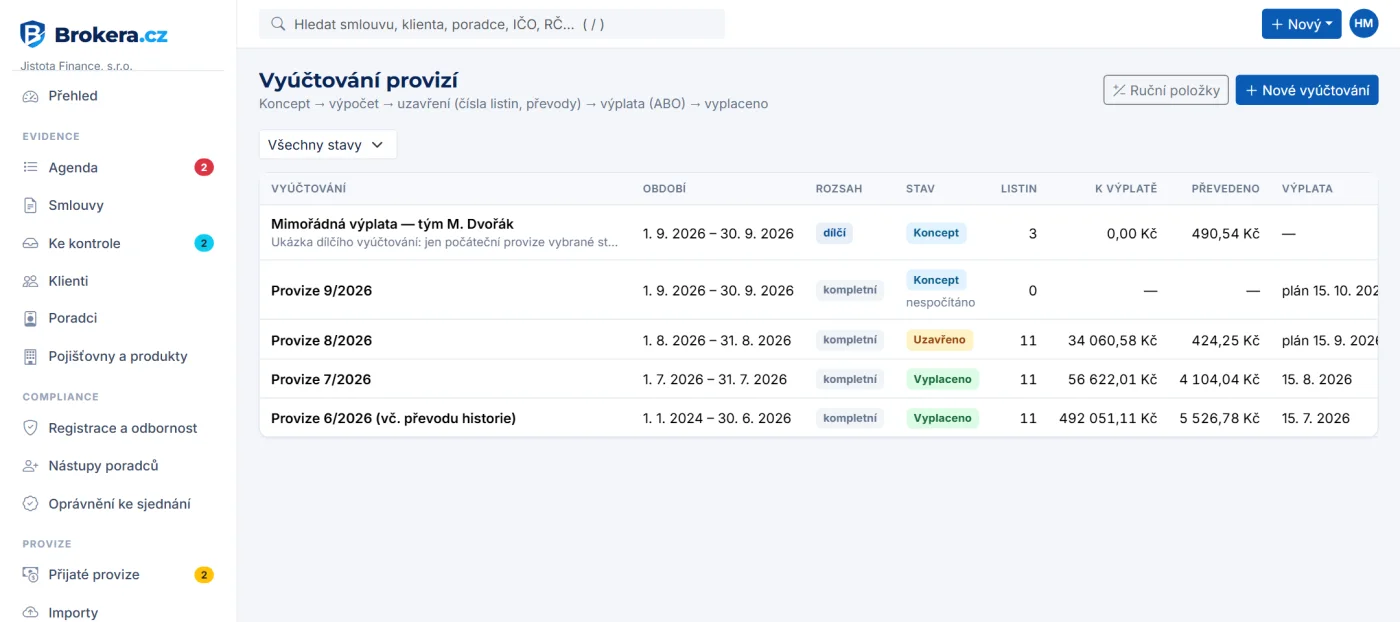The image size is (1400, 622).
Task: Click the Přehled dashboard gauge icon
Action: click(x=30, y=96)
